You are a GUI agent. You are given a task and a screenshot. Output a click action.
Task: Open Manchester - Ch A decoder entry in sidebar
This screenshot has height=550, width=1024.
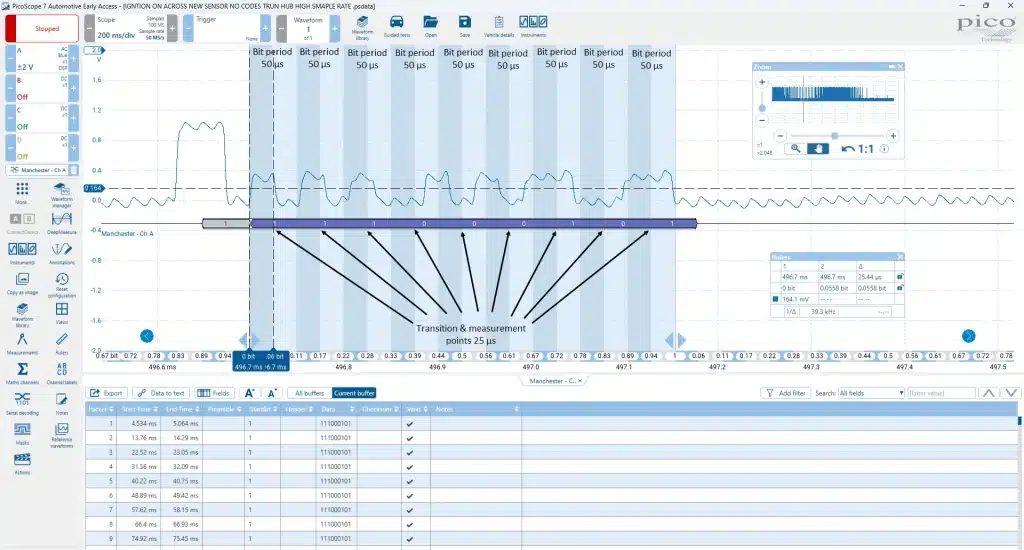point(38,170)
